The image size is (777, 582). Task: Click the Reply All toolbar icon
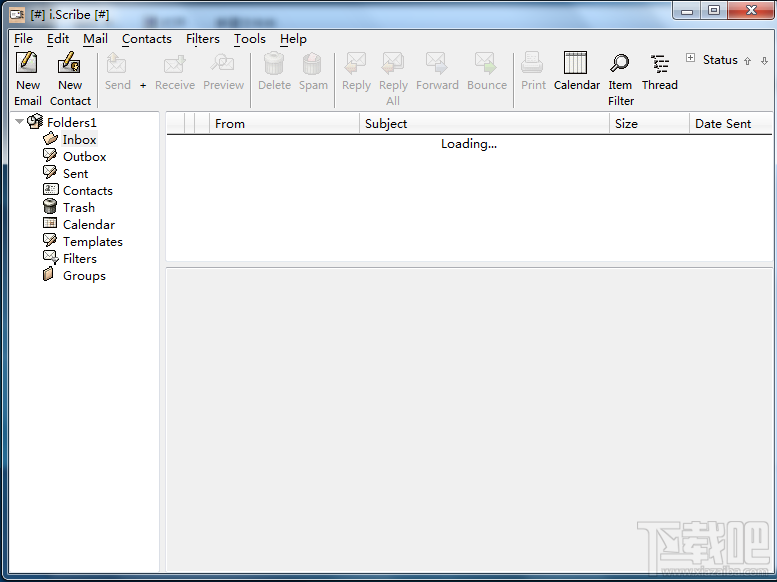[x=392, y=63]
